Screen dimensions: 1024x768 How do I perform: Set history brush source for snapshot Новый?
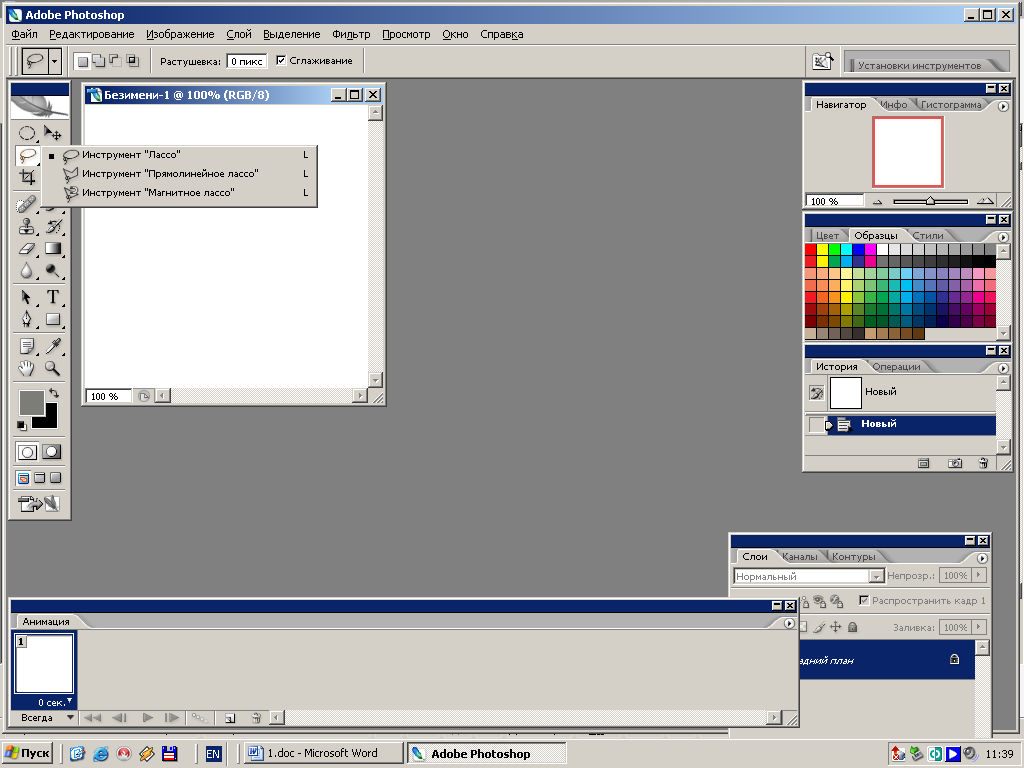(x=816, y=392)
